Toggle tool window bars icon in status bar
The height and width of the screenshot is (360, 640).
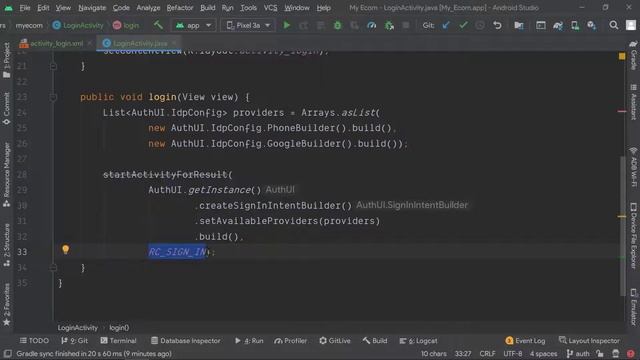(x=7, y=353)
